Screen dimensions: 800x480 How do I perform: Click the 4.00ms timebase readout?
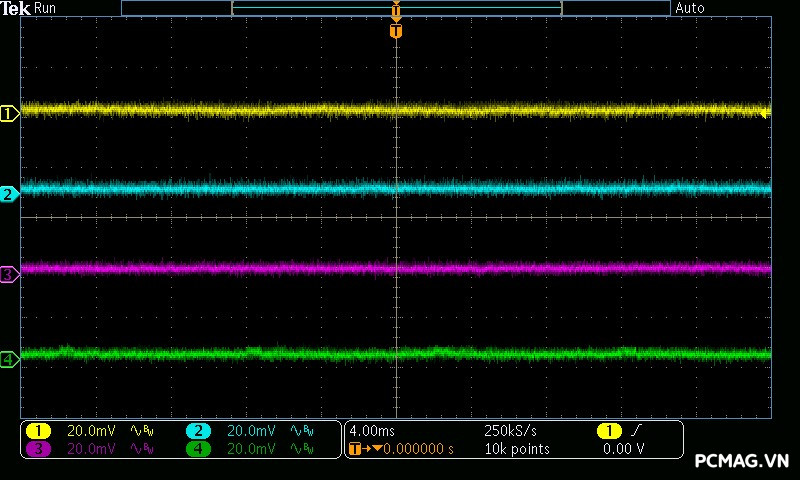pos(371,431)
